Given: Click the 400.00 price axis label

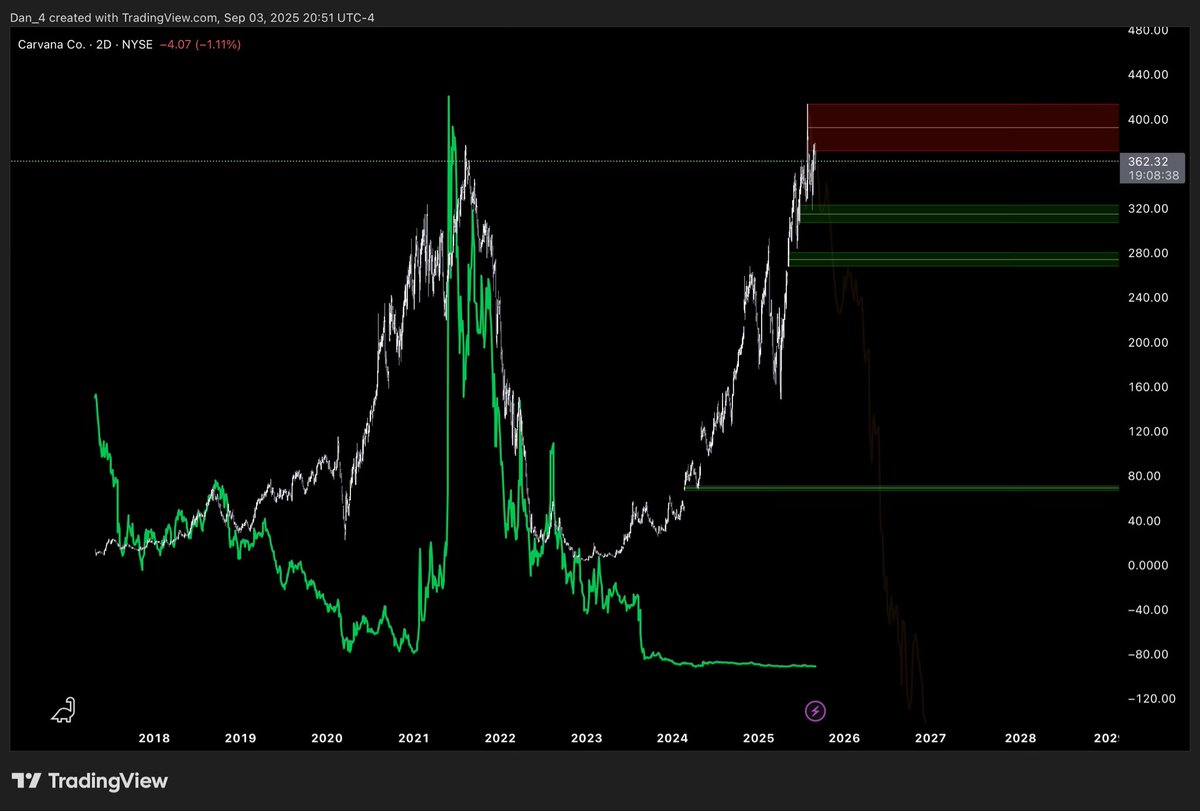Looking at the screenshot, I should click(1148, 119).
